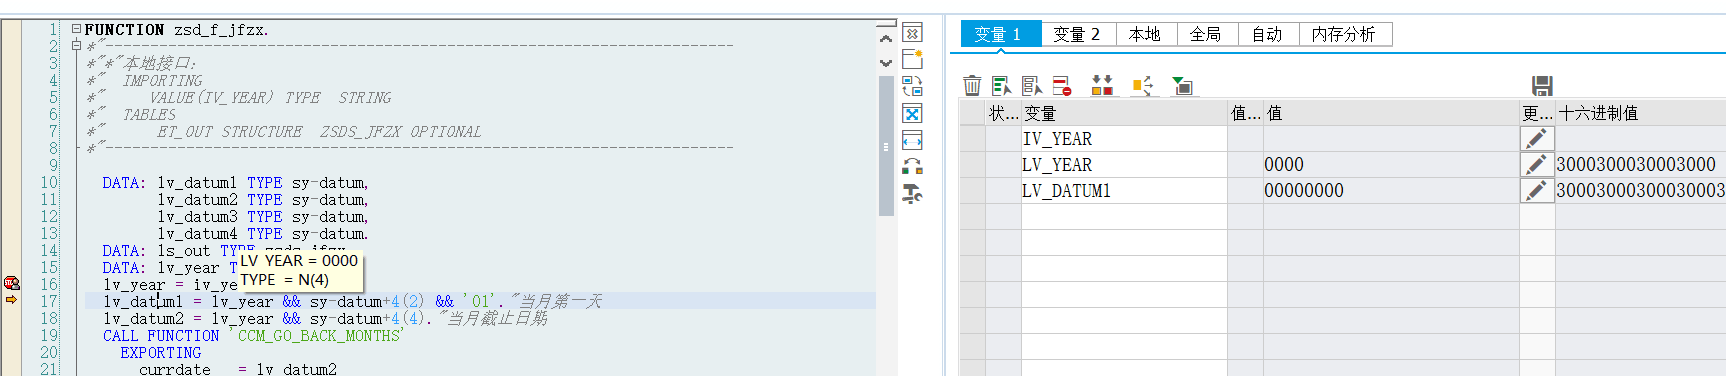Select the IV_YEAR variable cell
Screen dimensions: 1726x376
[1125, 138]
